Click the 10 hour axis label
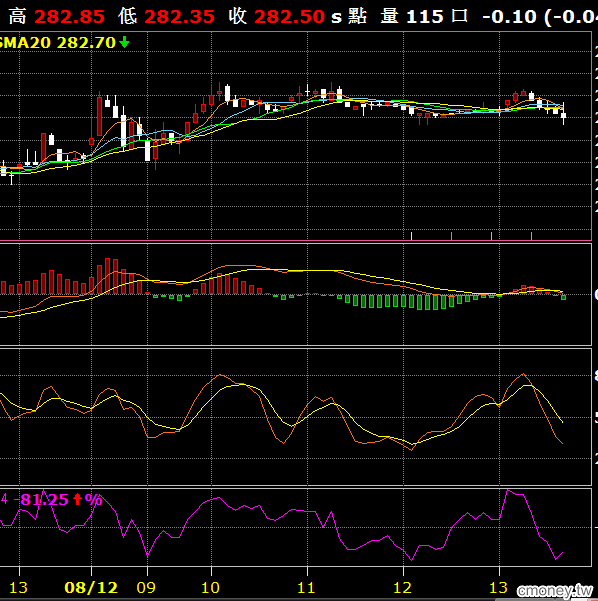The height and width of the screenshot is (601, 598). click(210, 587)
